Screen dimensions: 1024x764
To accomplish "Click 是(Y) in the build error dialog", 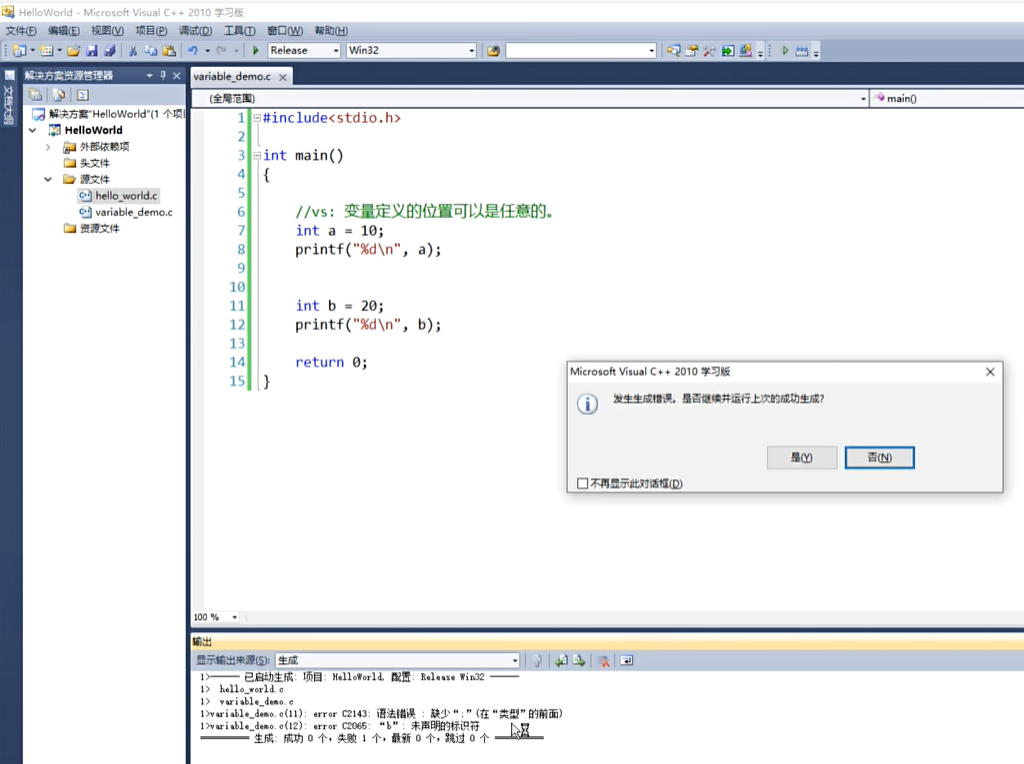I will pyautogui.click(x=802, y=458).
